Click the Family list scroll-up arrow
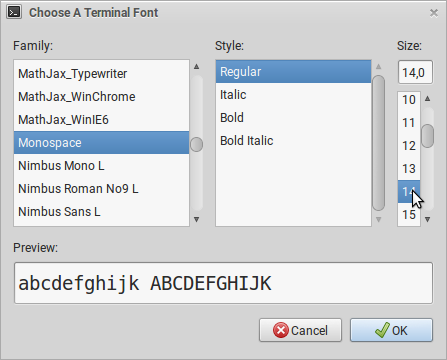 coord(196,67)
